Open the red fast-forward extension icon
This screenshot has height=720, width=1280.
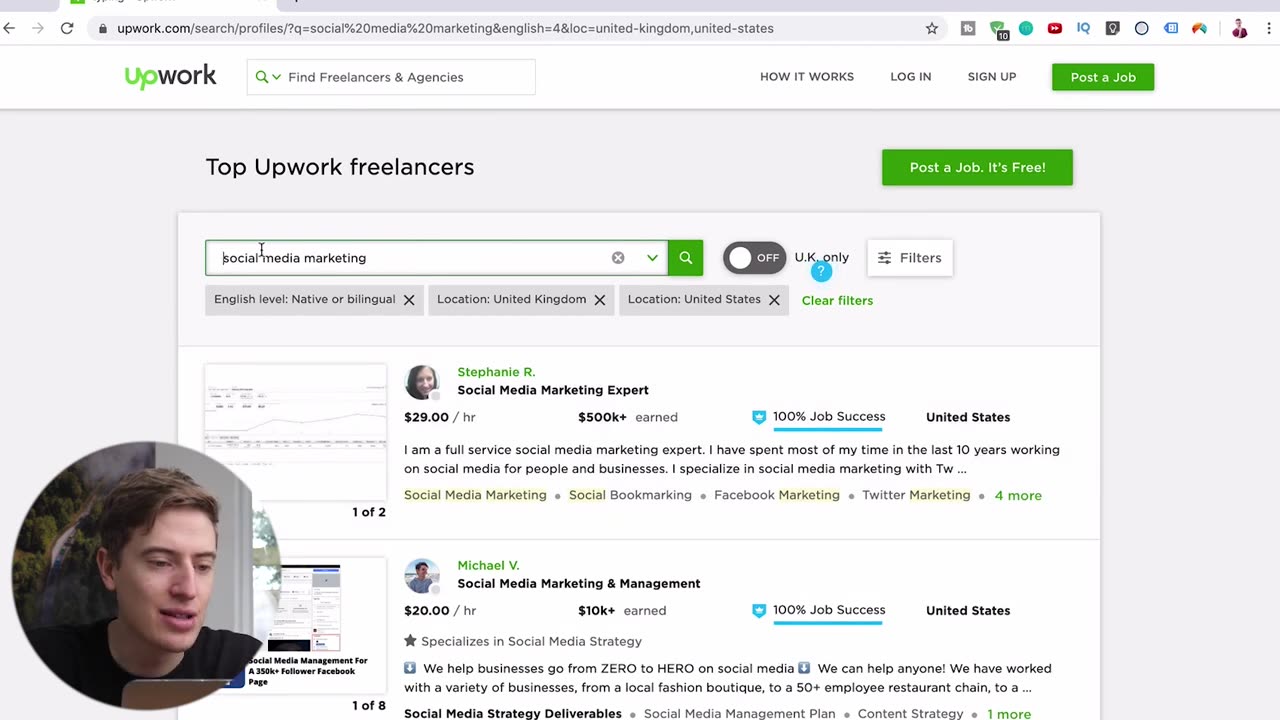1055,28
